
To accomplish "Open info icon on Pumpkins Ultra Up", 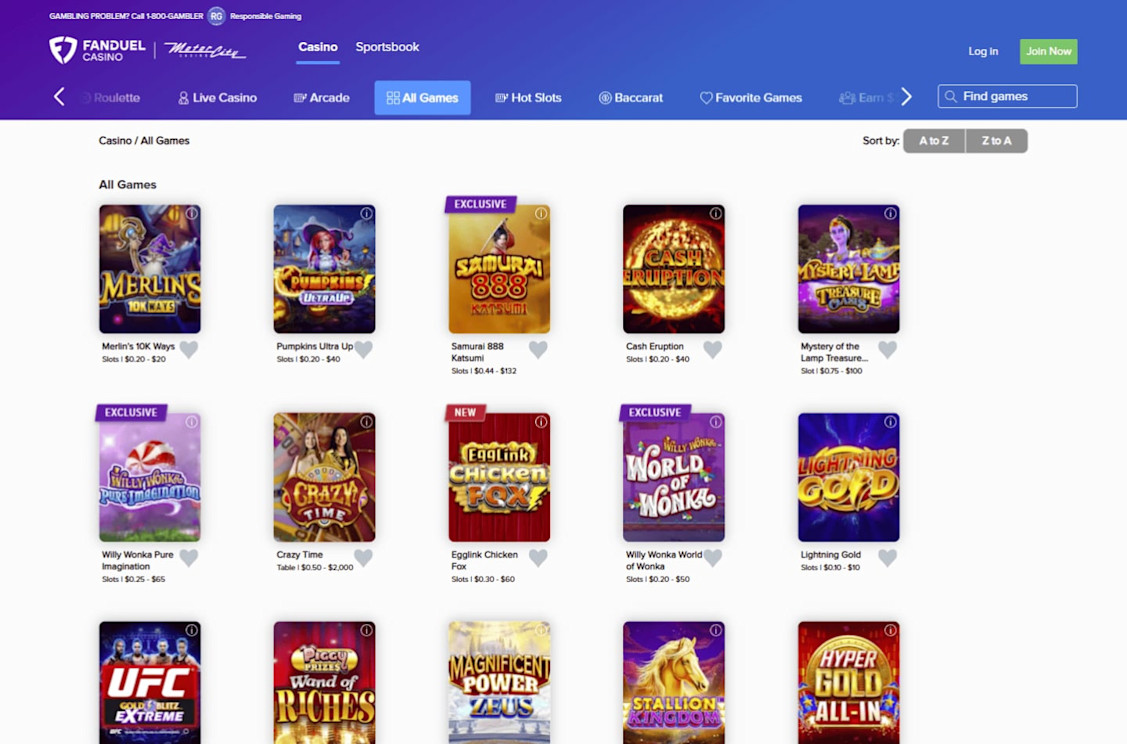I will (x=366, y=213).
